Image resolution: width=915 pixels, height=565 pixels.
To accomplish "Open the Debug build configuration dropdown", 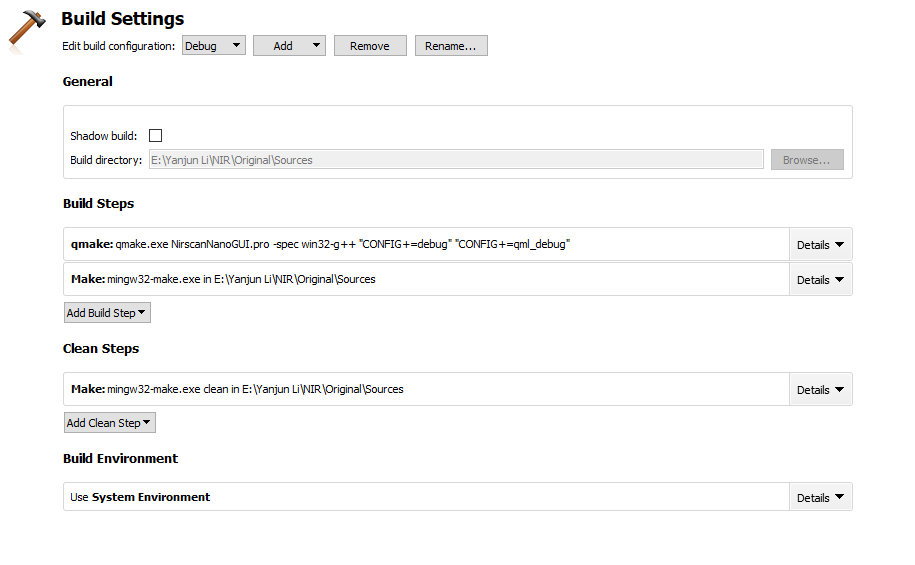I will (x=214, y=46).
